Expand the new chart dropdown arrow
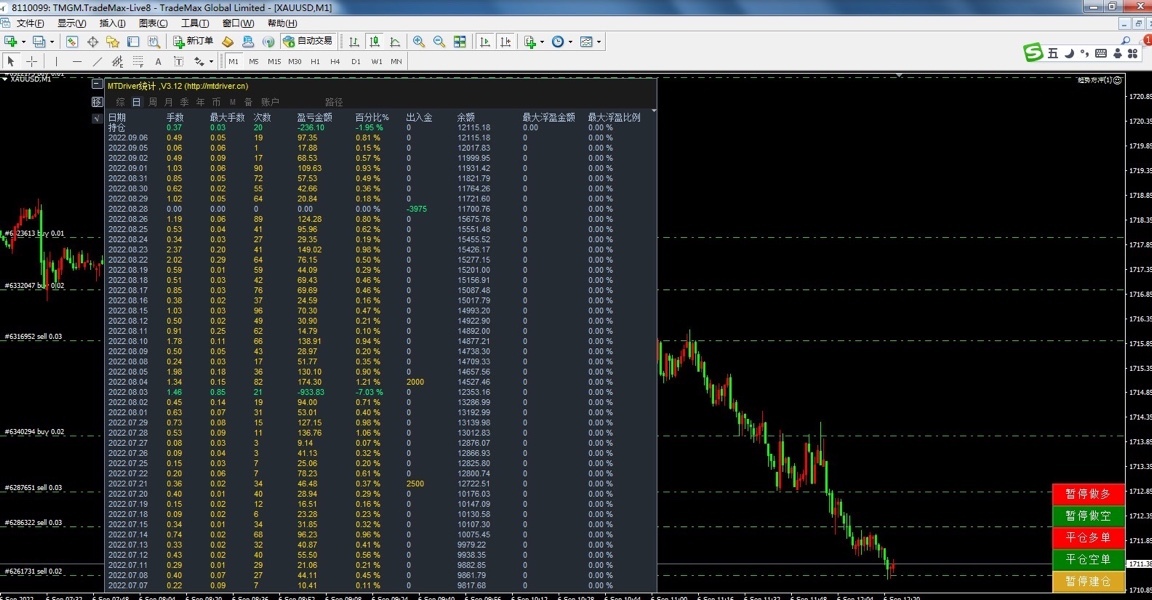The image size is (1152, 600). [22, 42]
